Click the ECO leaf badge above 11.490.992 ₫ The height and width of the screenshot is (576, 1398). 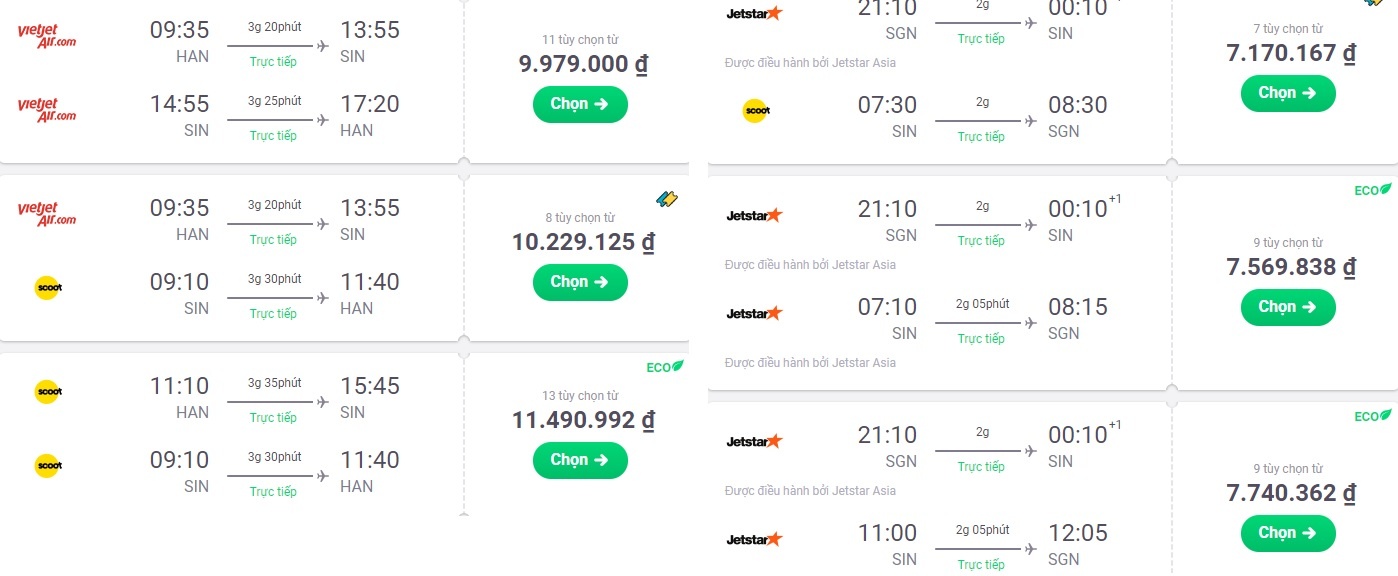665,367
